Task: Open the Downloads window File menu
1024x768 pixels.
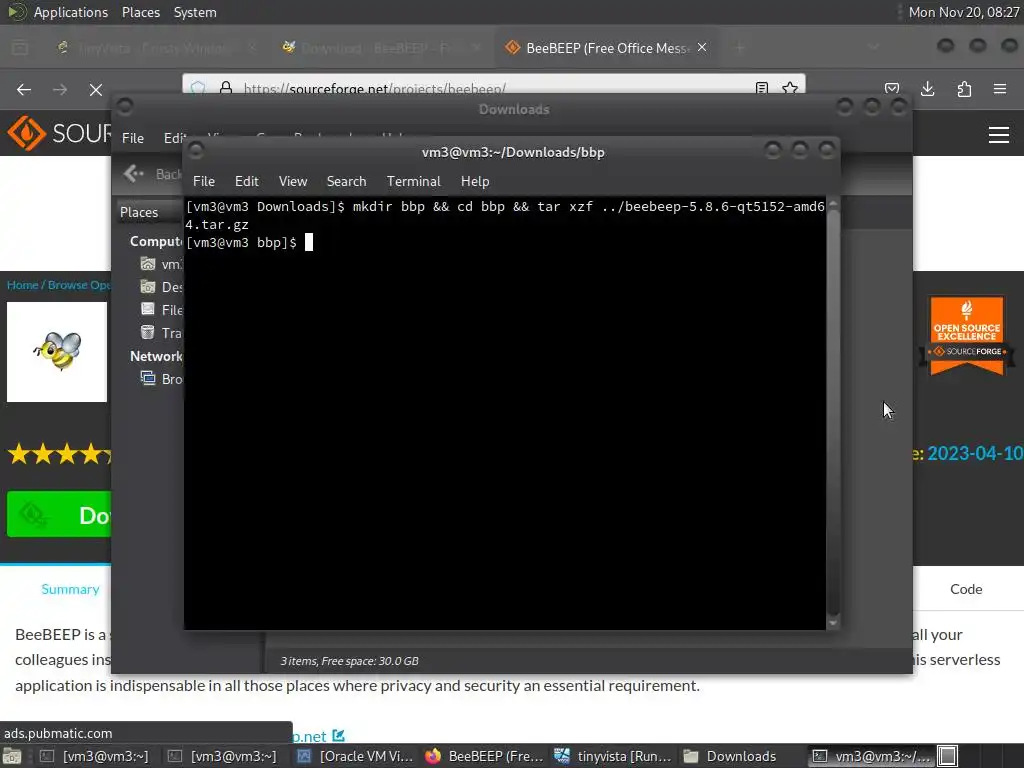Action: coord(133,138)
